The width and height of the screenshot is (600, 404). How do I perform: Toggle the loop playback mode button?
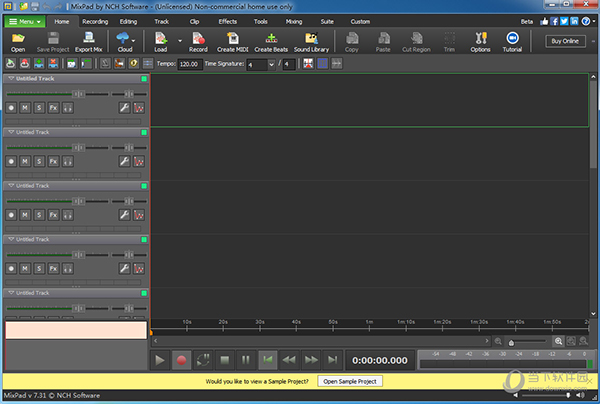pos(203,360)
